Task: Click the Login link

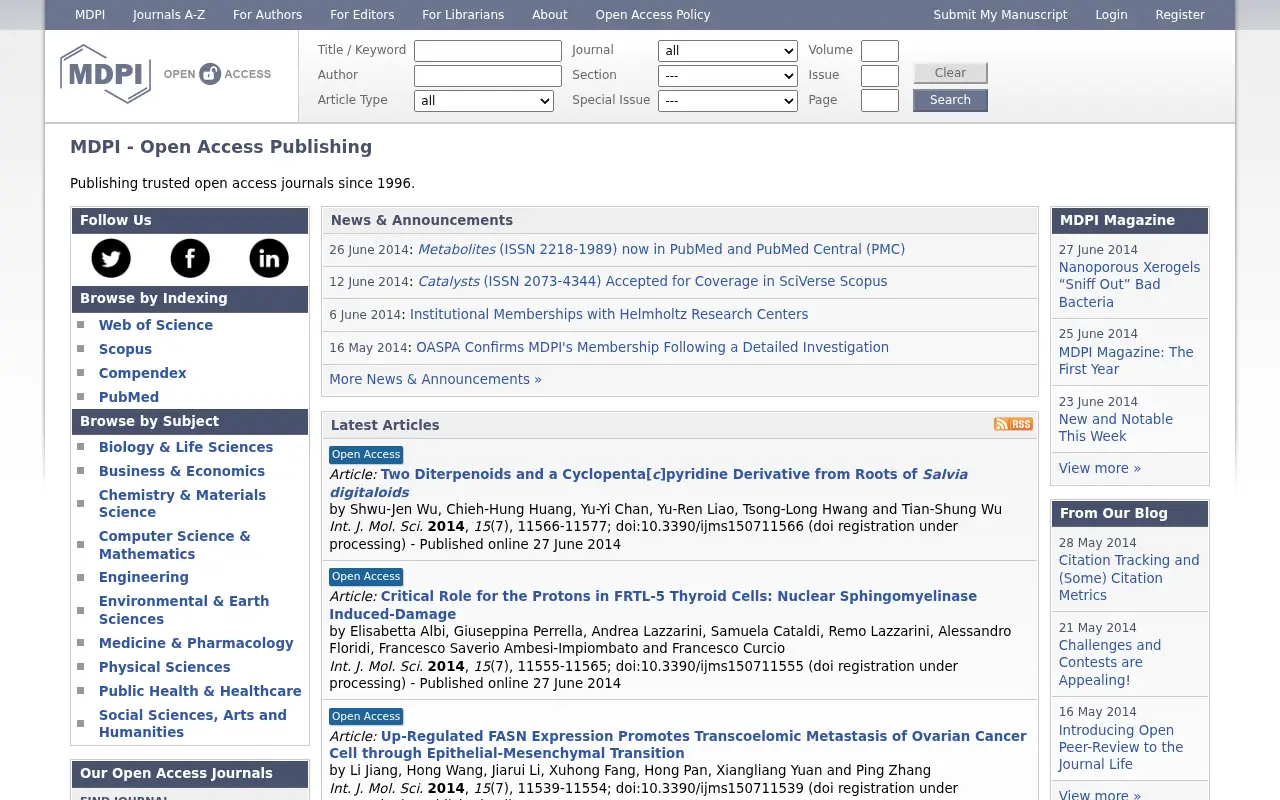Action: click(1111, 15)
